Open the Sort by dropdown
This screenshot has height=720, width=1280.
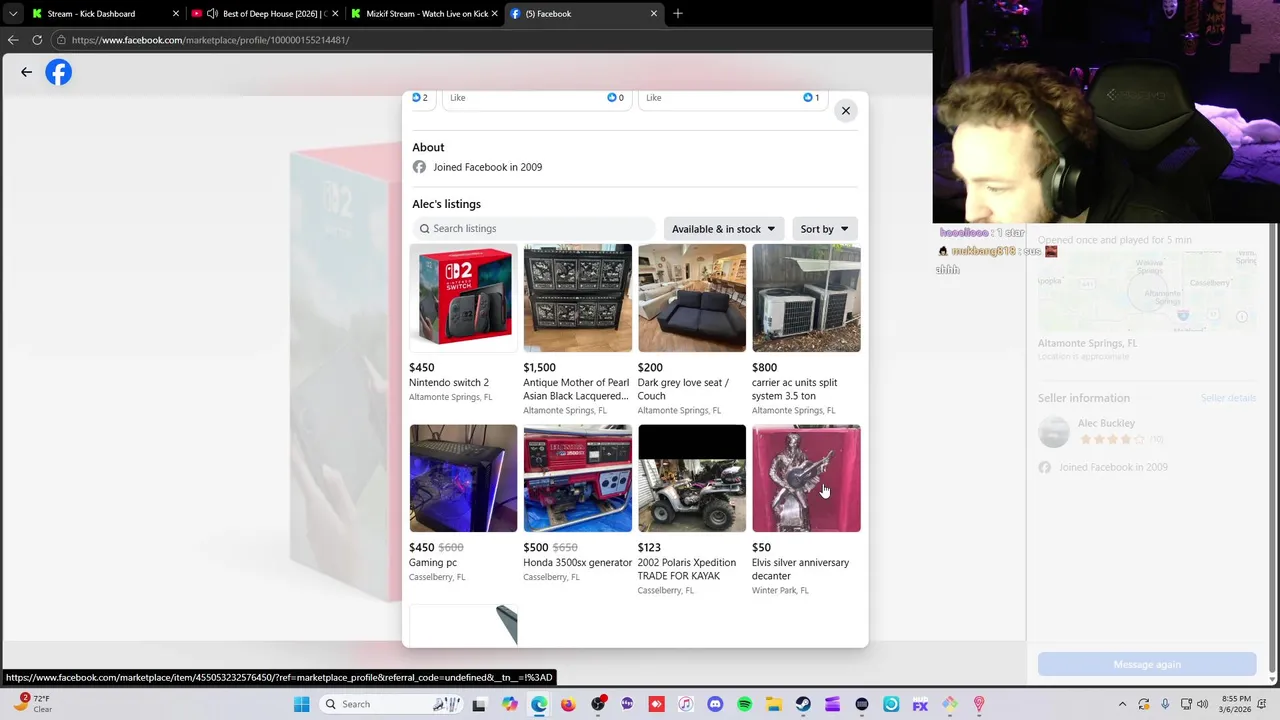[x=825, y=229]
